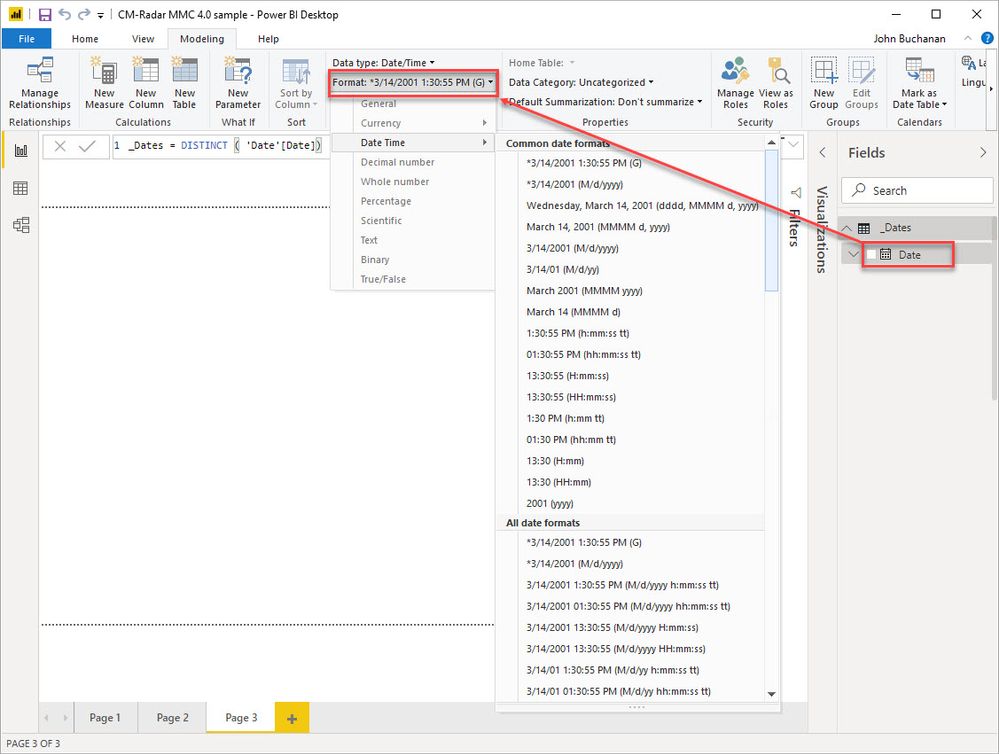Open Manage Roles security icon
This screenshot has width=999, height=754.
[x=735, y=70]
